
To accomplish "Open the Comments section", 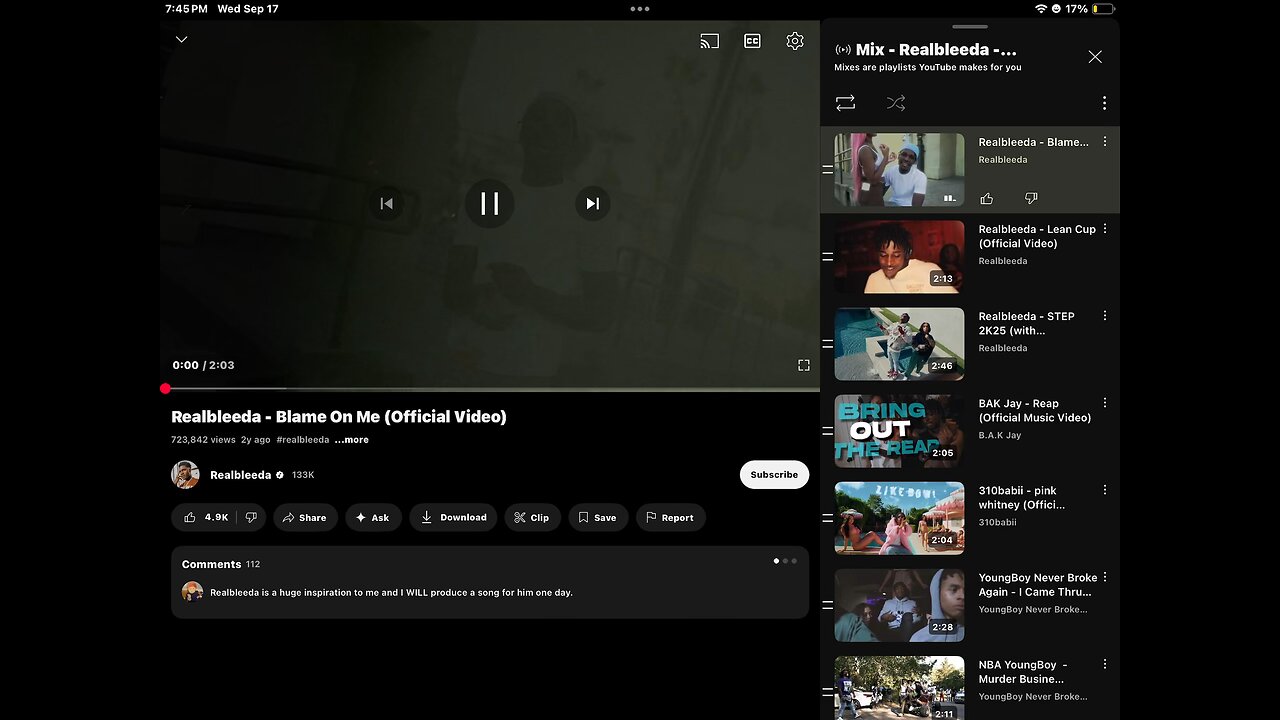I will click(x=490, y=582).
